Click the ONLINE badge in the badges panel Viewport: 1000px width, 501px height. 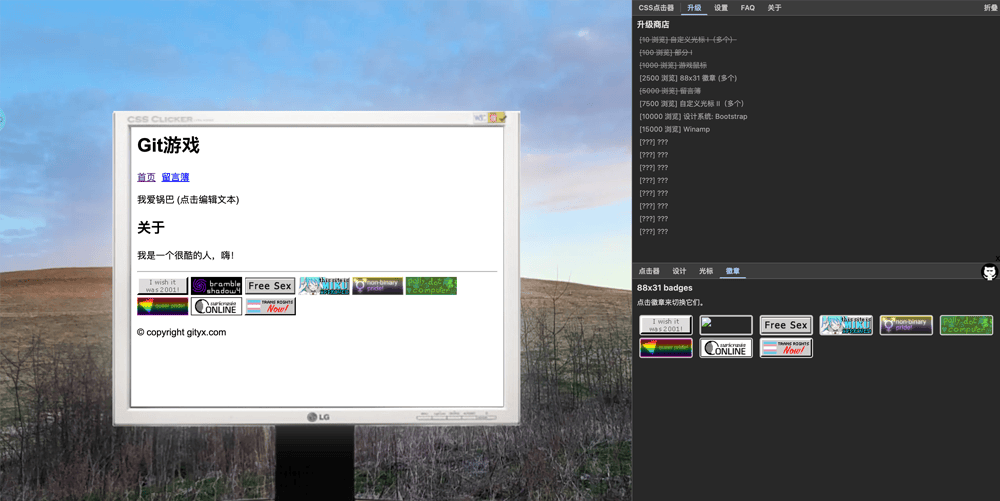pos(726,348)
